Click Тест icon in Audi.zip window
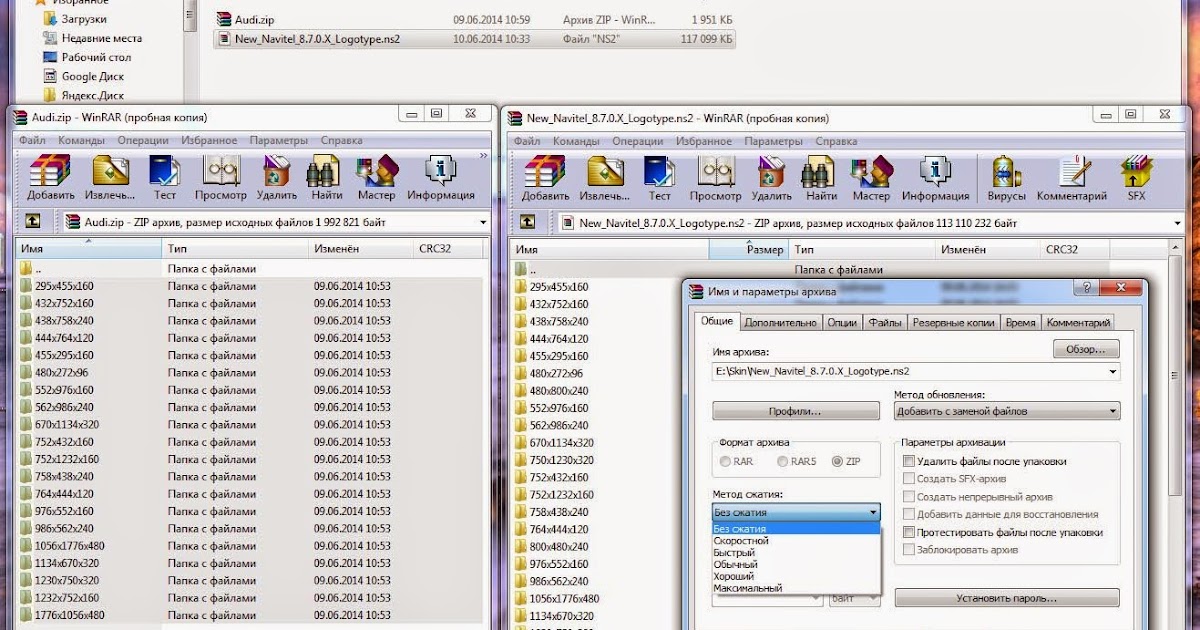The height and width of the screenshot is (630, 1200). [x=165, y=171]
